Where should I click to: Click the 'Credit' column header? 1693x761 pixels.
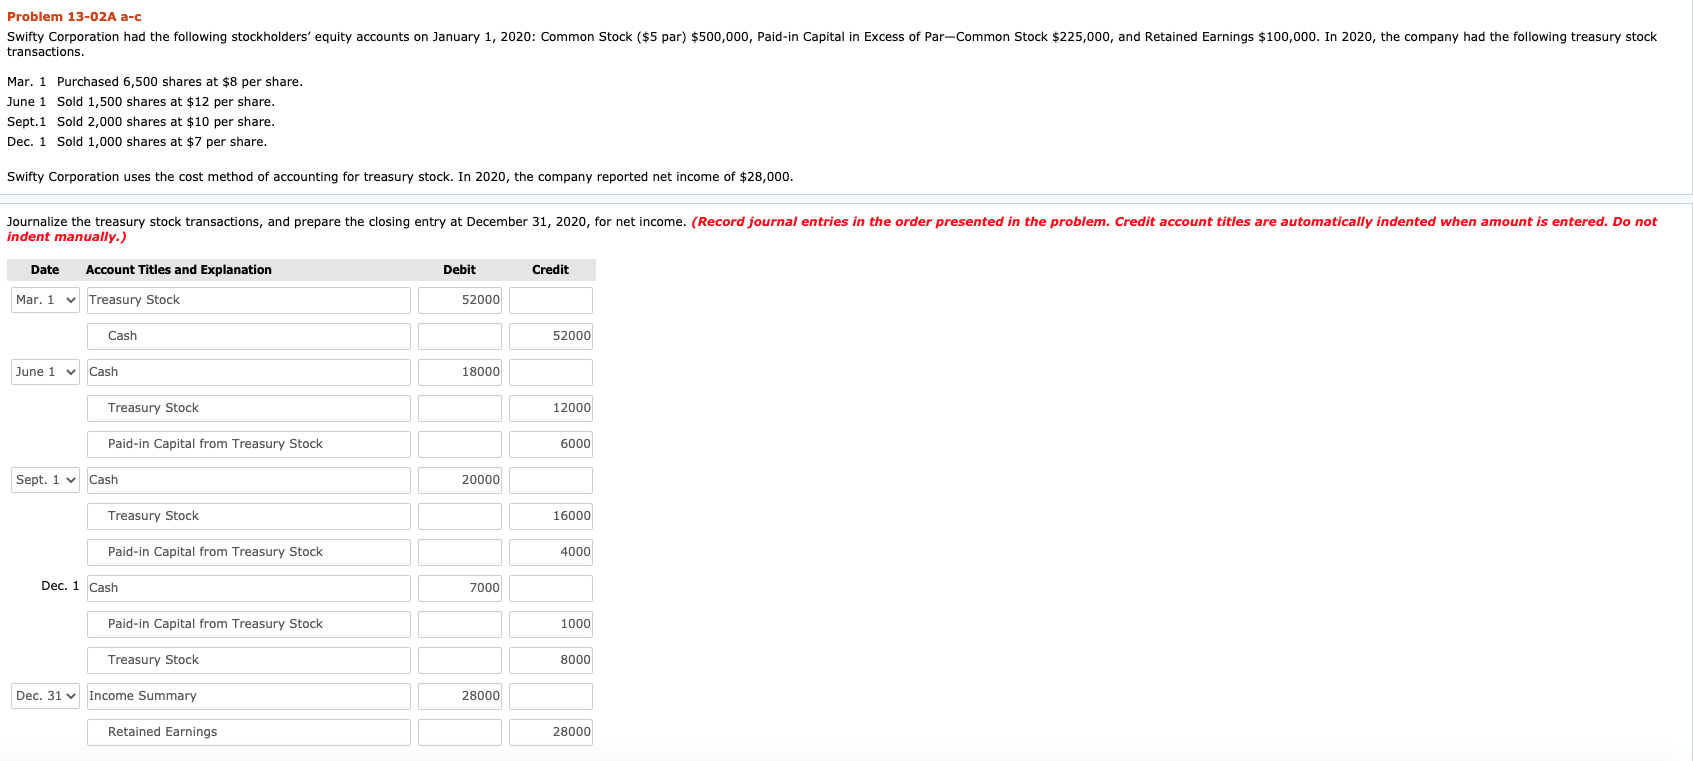click(550, 270)
